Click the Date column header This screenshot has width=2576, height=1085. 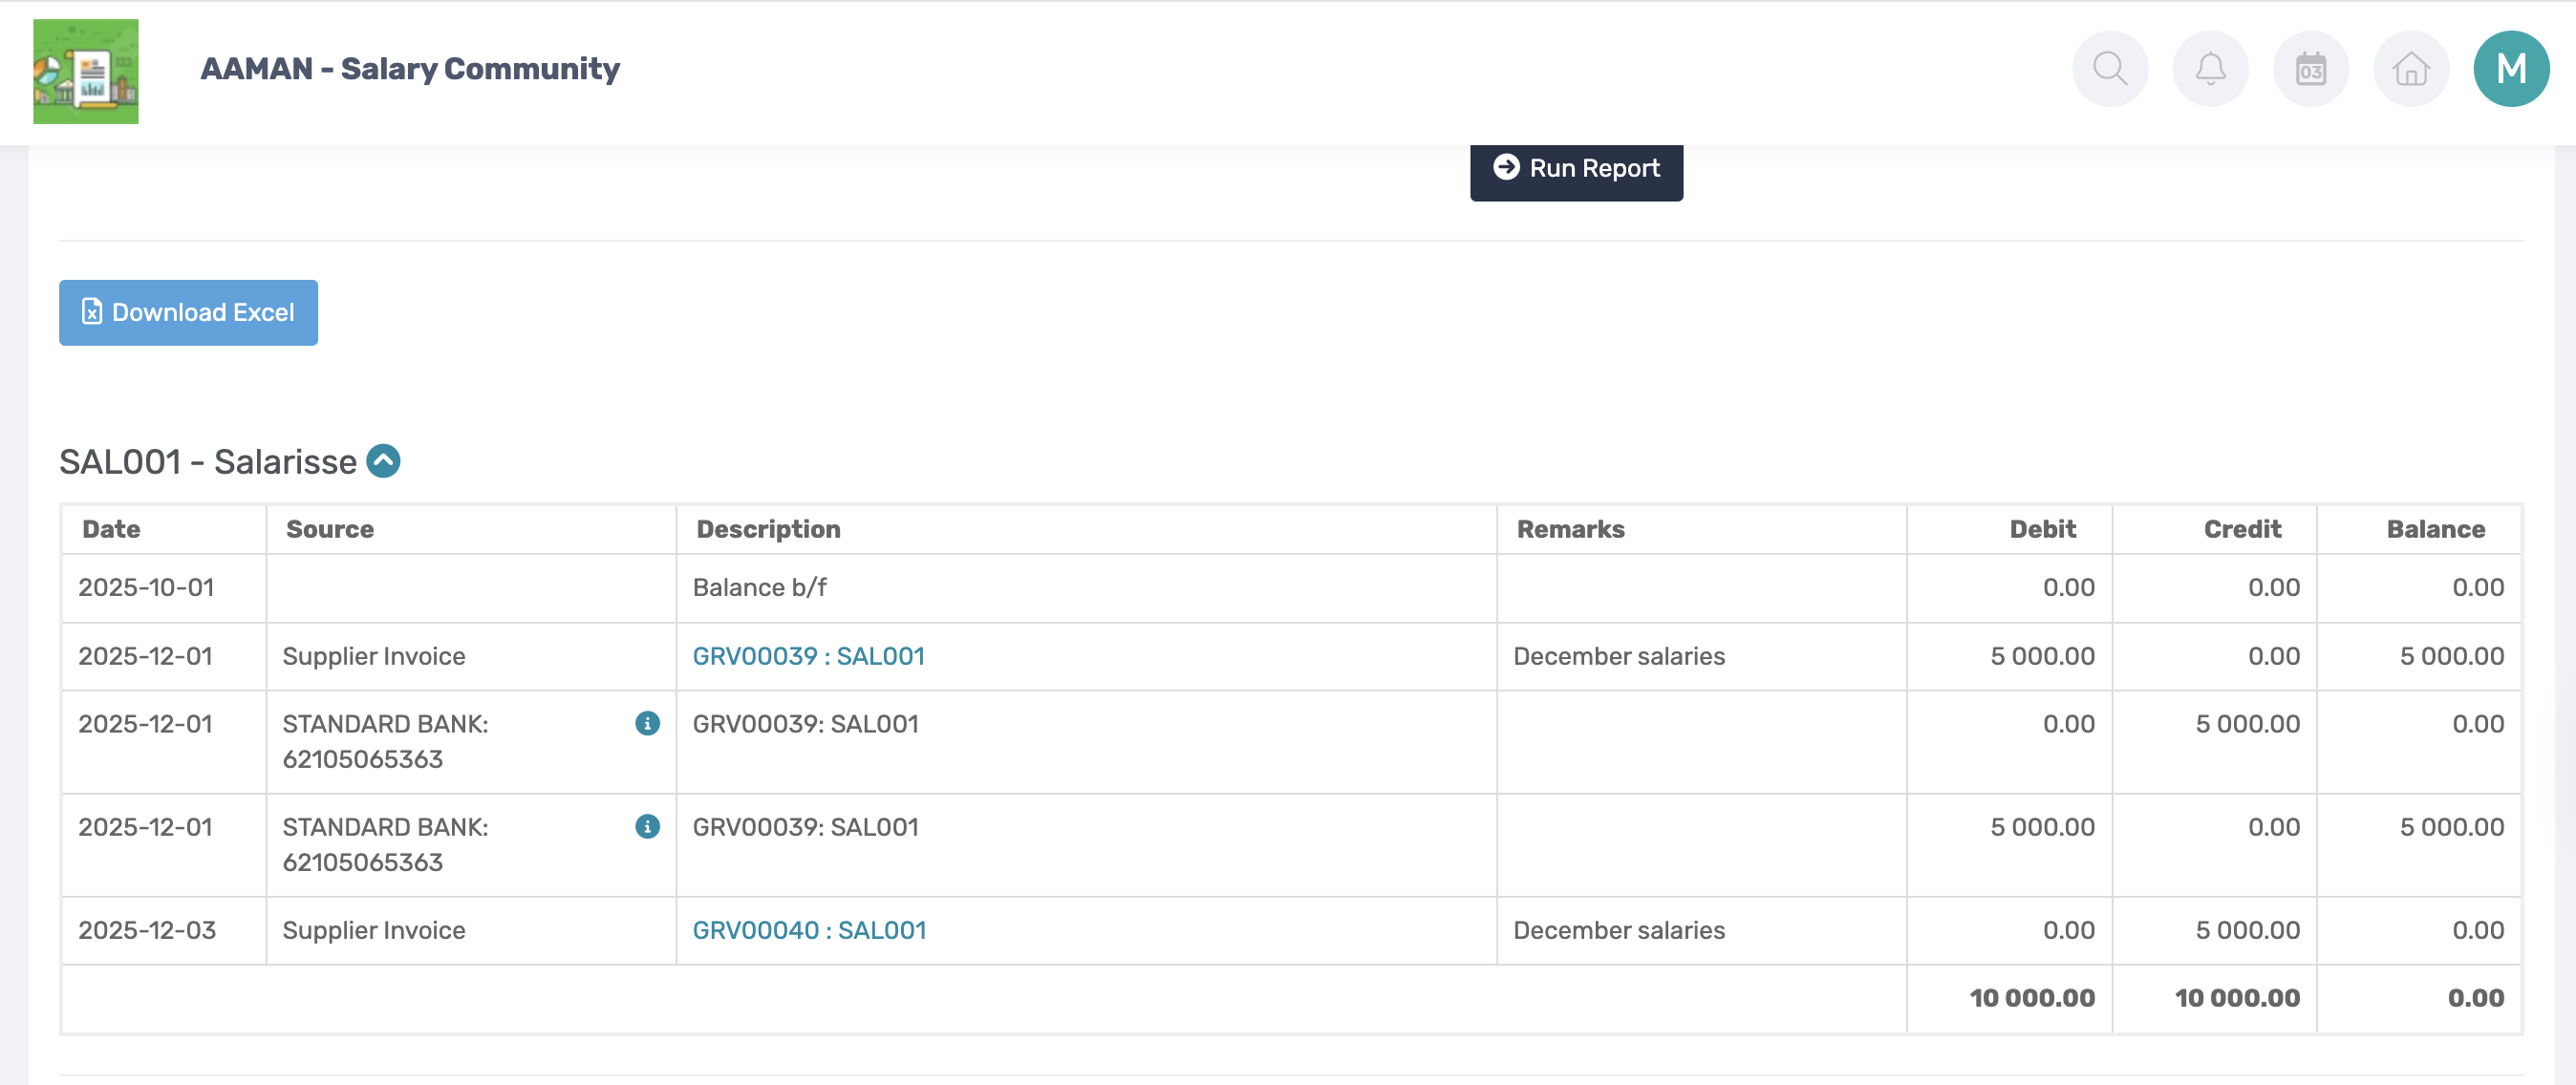point(111,529)
